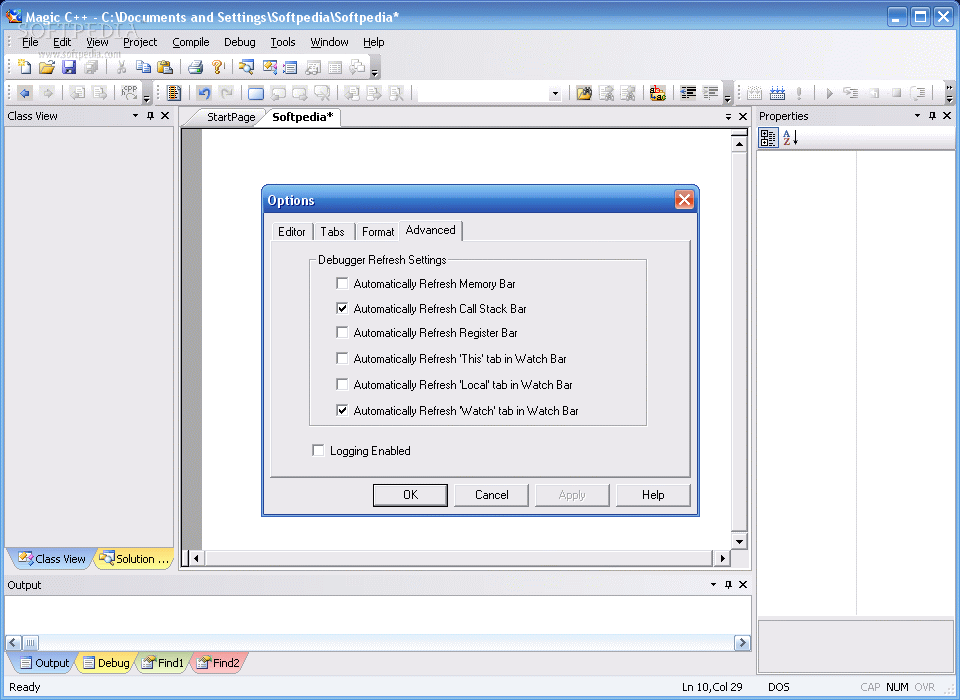
Task: Switch to the Find2 output tab
Action: coord(219,663)
